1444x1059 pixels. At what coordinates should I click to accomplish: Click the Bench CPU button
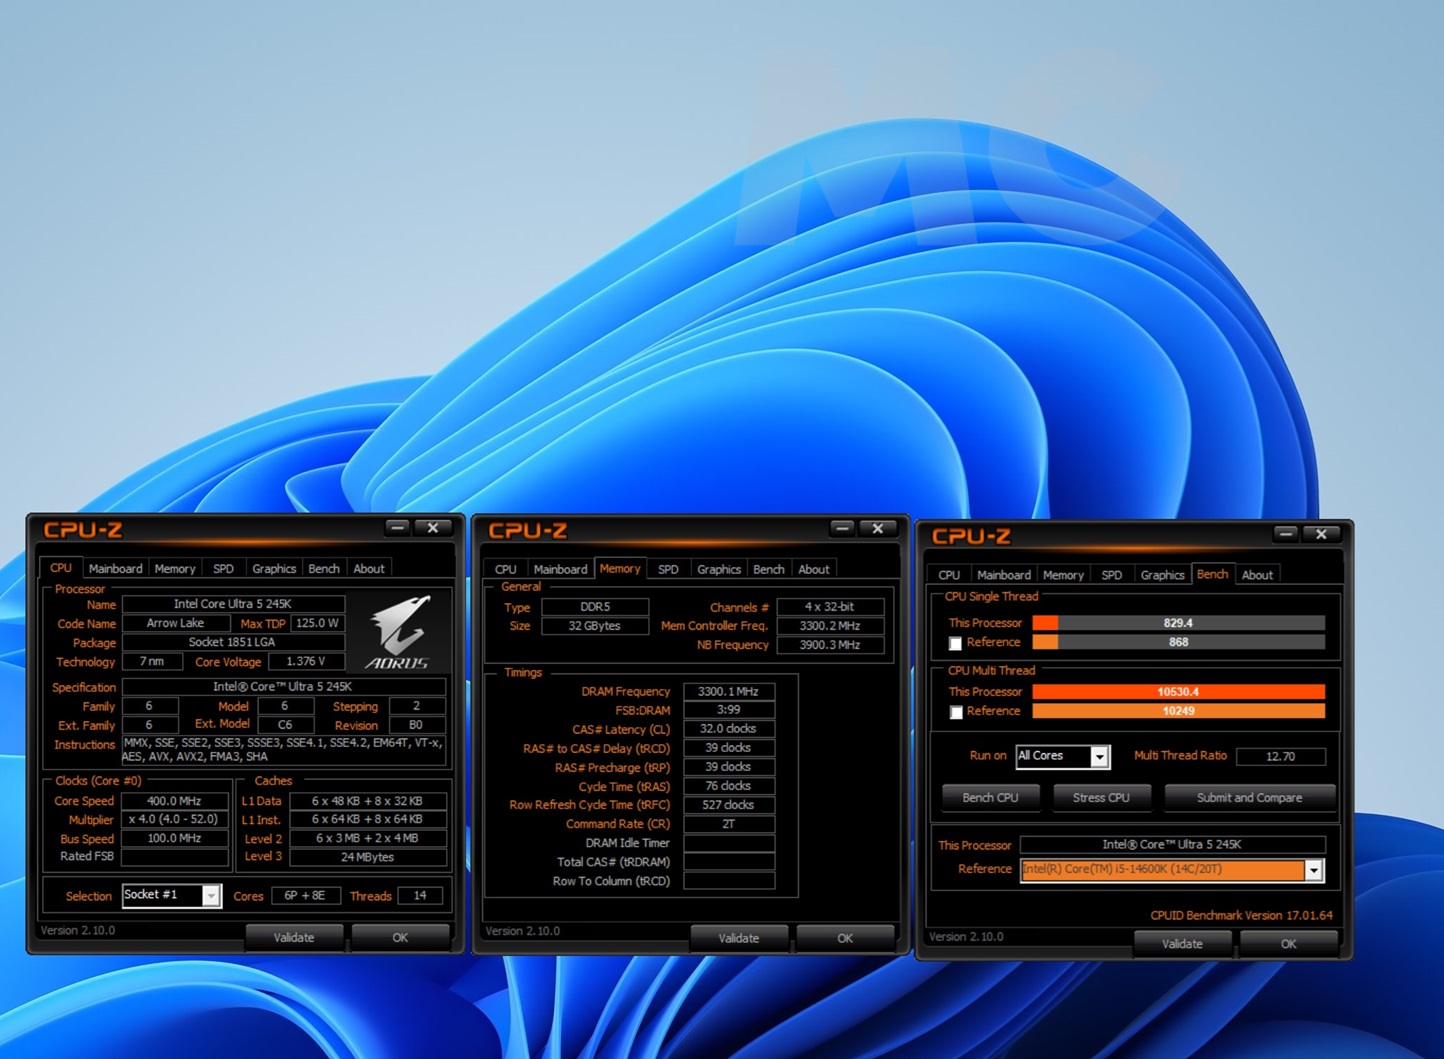point(990,798)
